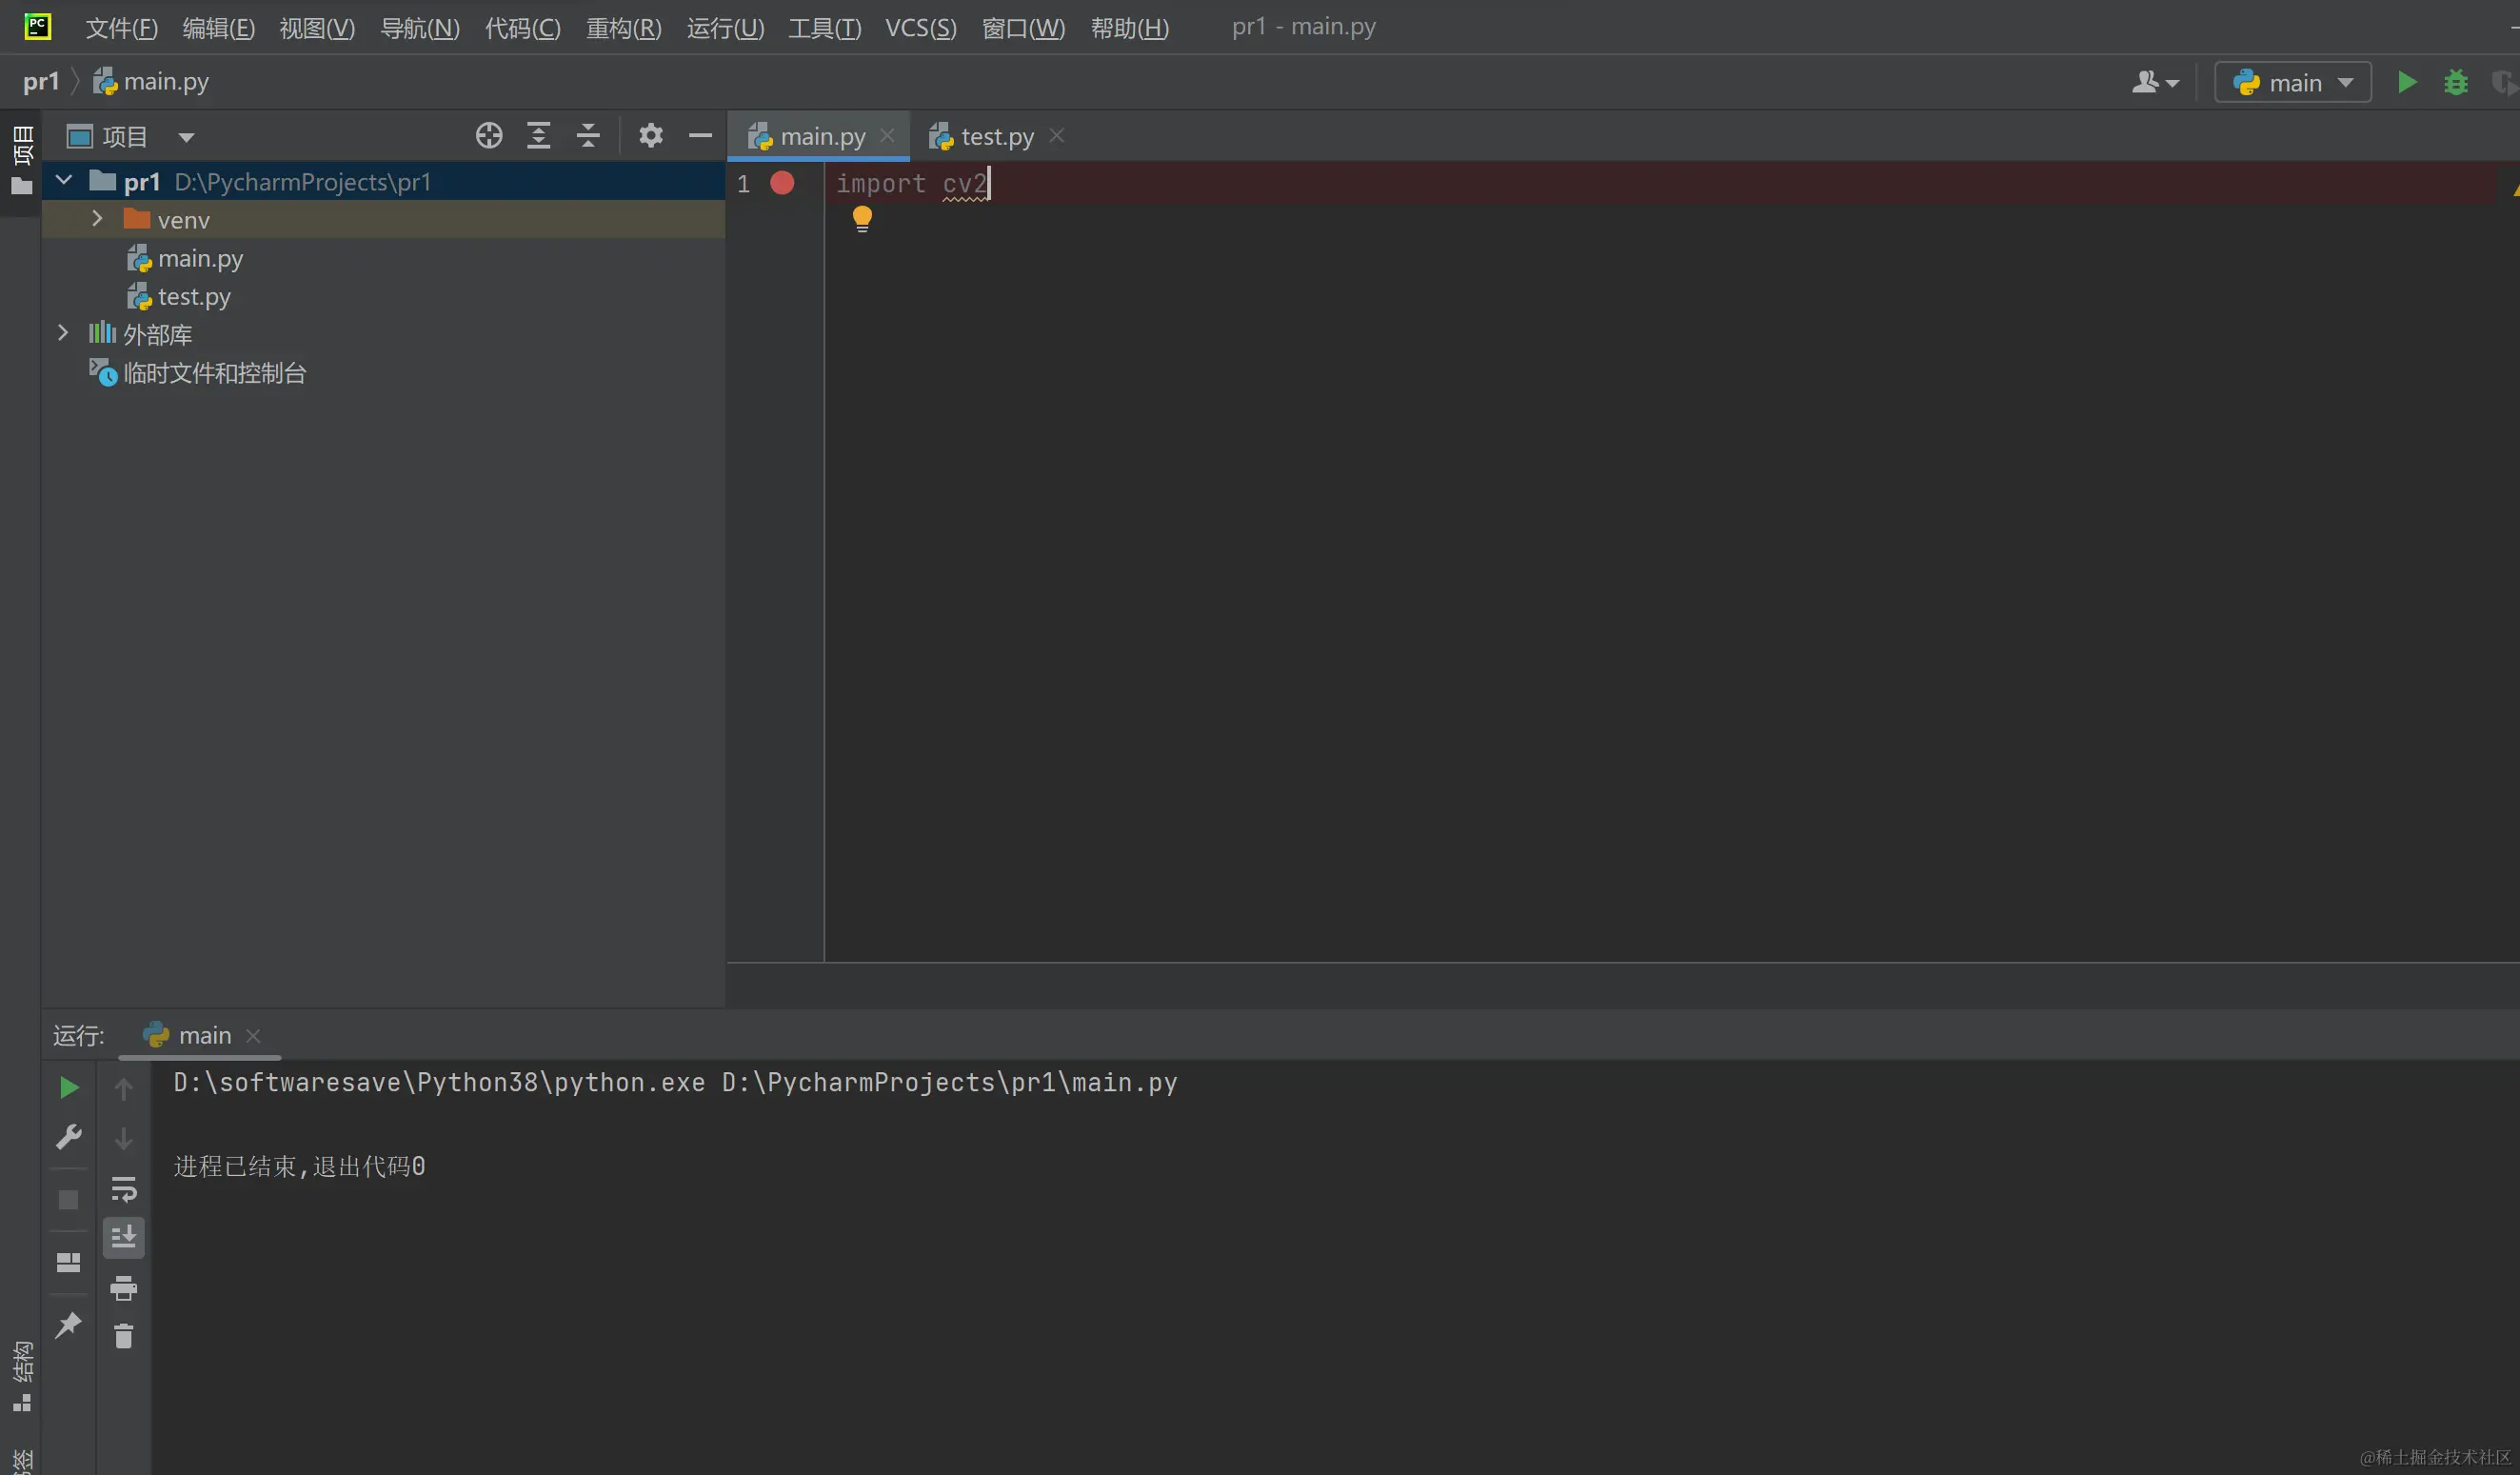Expand the venv folder
Image resolution: width=2520 pixels, height=1475 pixels.
click(97, 219)
